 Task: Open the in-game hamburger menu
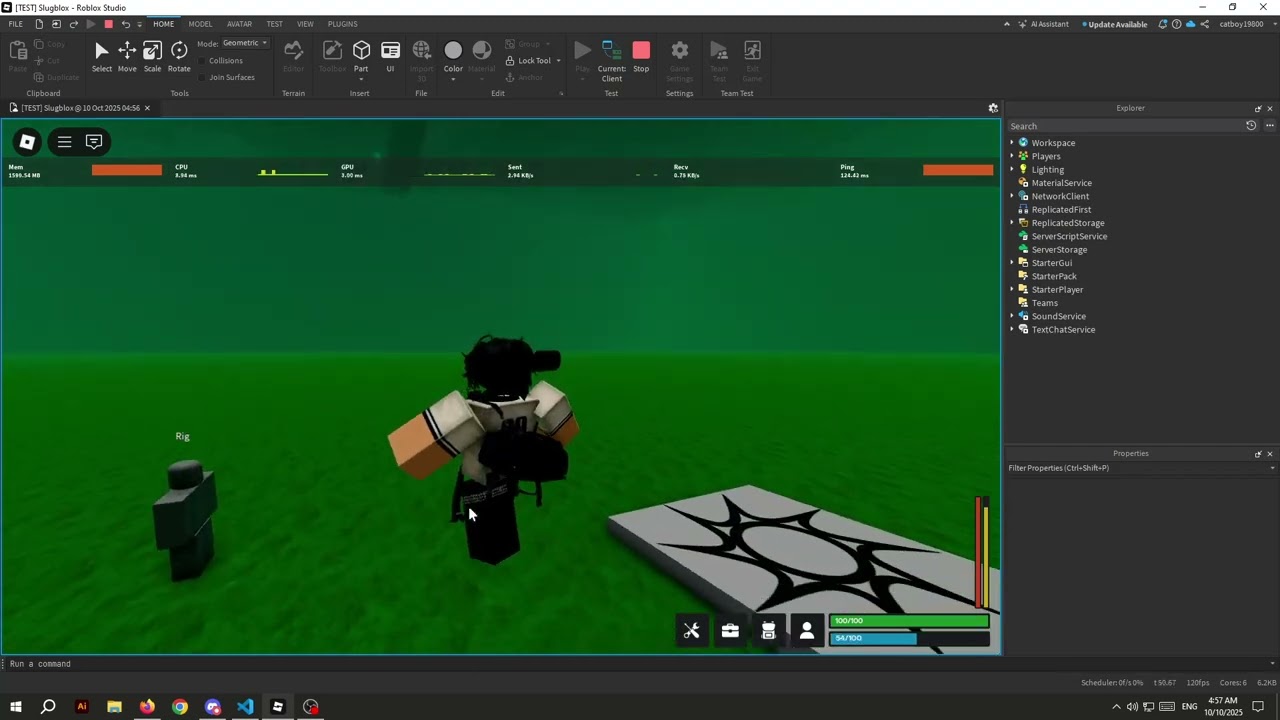click(x=64, y=142)
